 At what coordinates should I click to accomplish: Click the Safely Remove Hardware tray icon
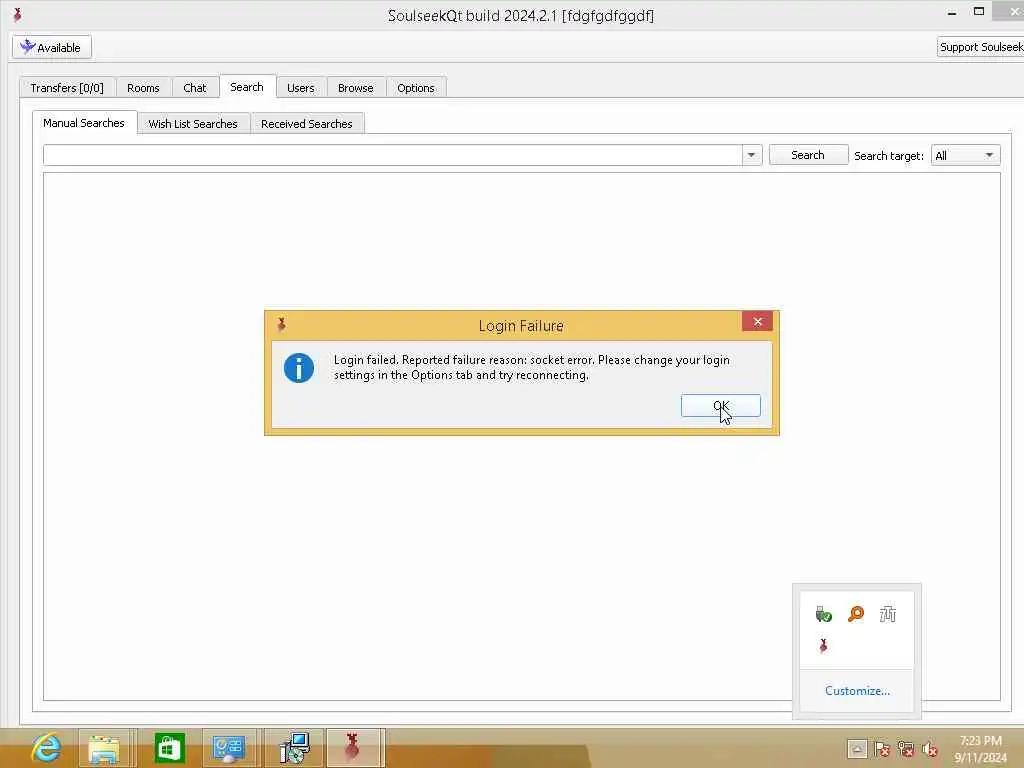coord(824,614)
